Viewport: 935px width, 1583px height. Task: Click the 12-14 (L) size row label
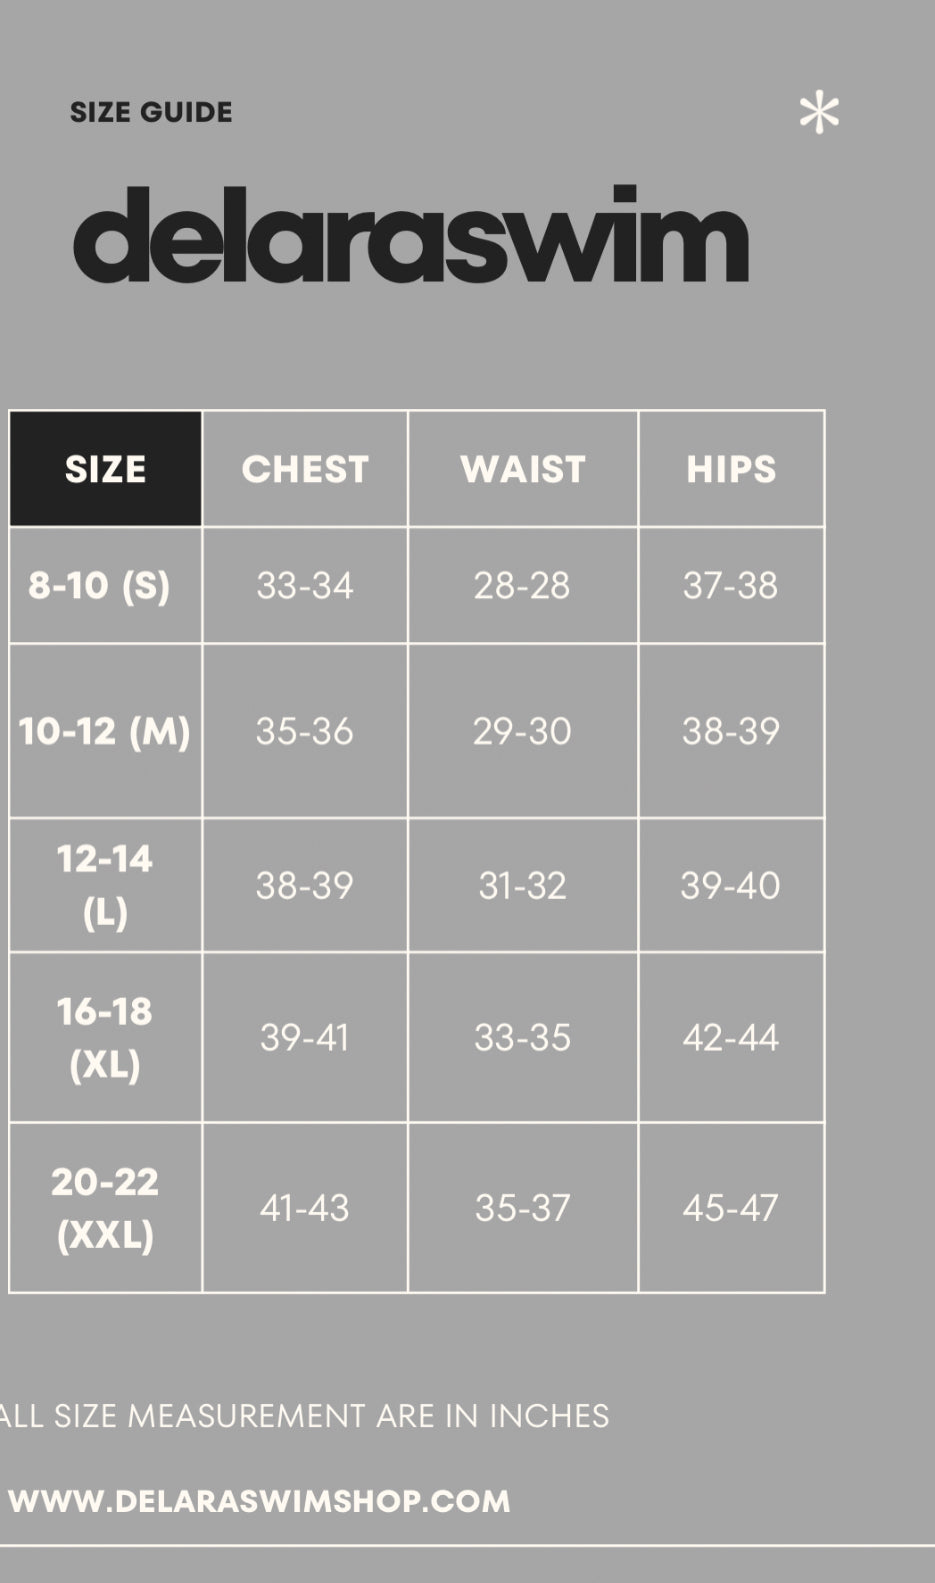tap(105, 885)
